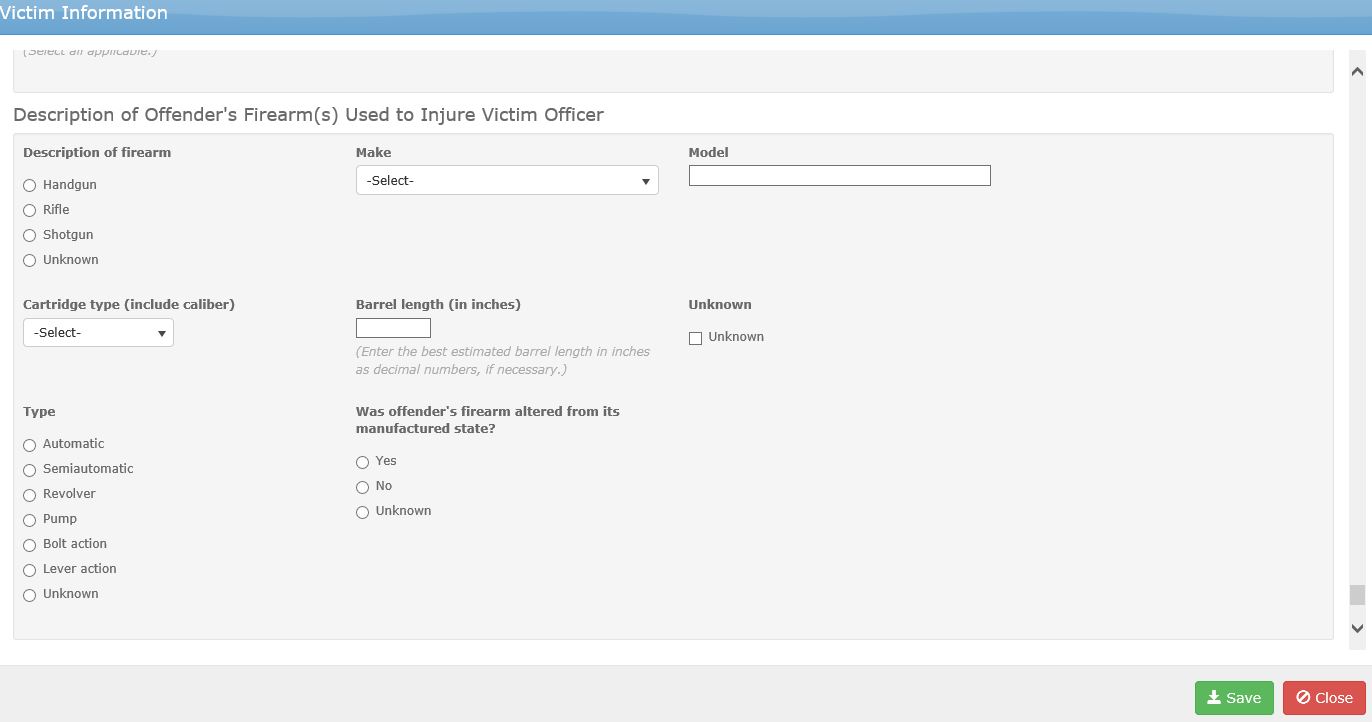Save the victim information form
Image resolution: width=1372 pixels, height=722 pixels.
pos(1234,698)
